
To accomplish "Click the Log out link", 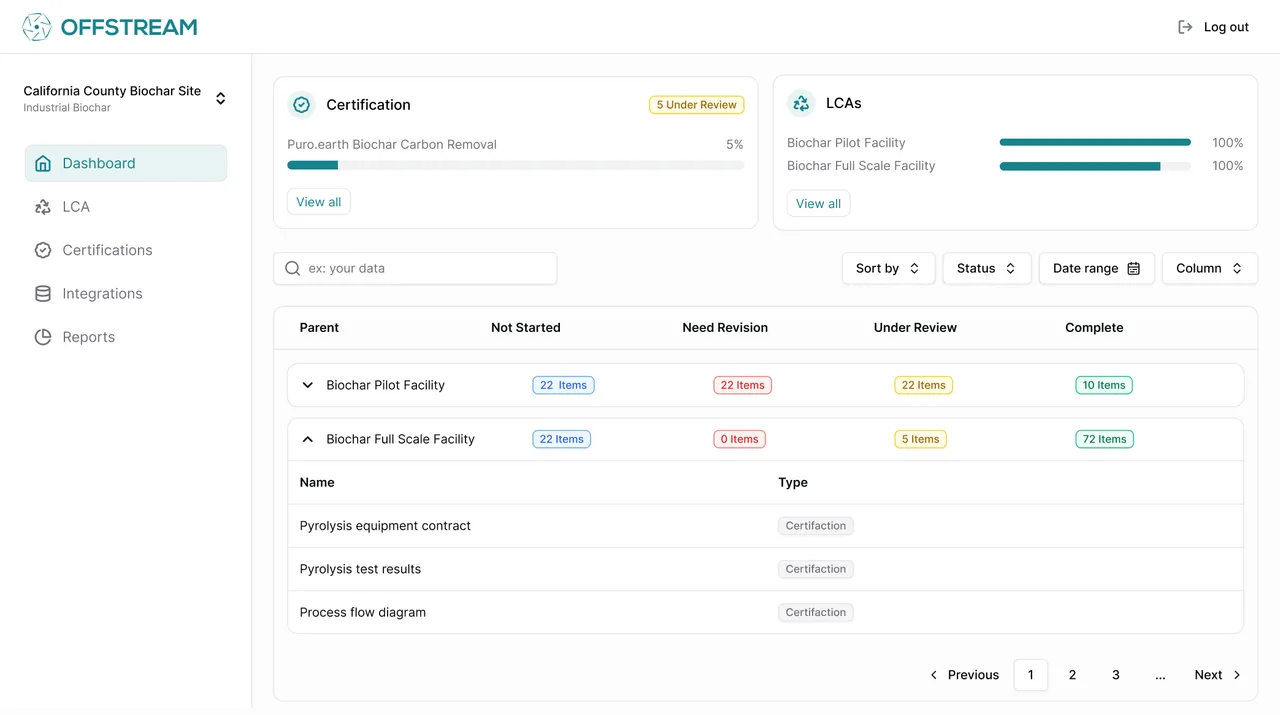I will (x=1213, y=27).
